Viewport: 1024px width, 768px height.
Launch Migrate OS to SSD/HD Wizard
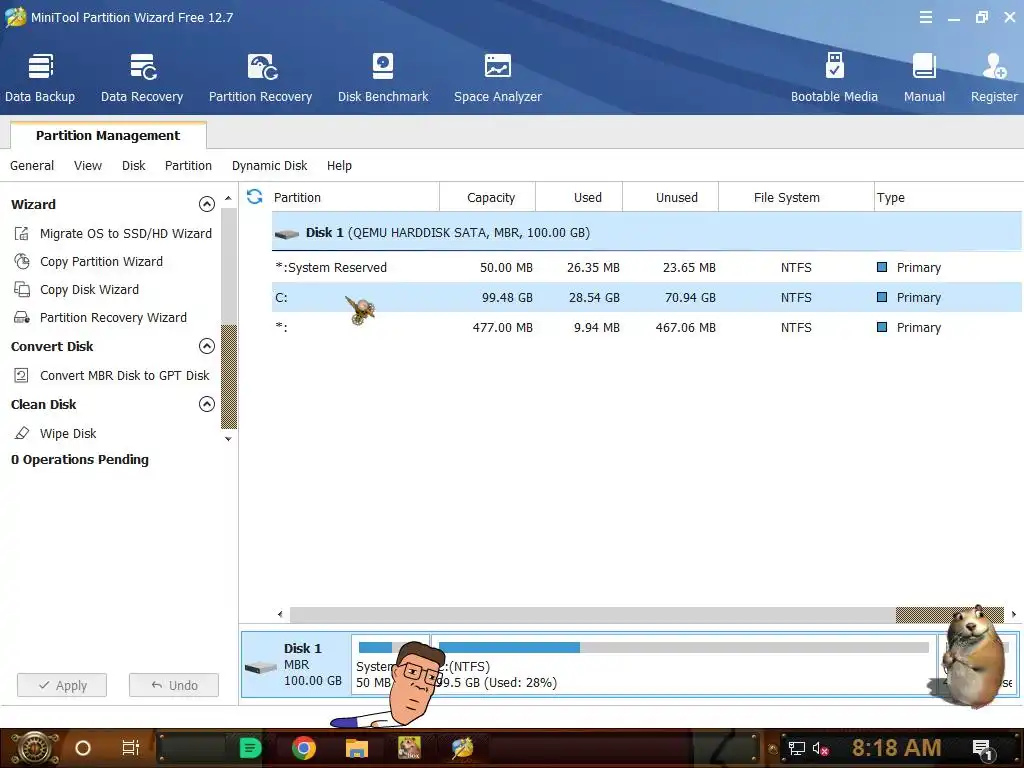point(125,233)
